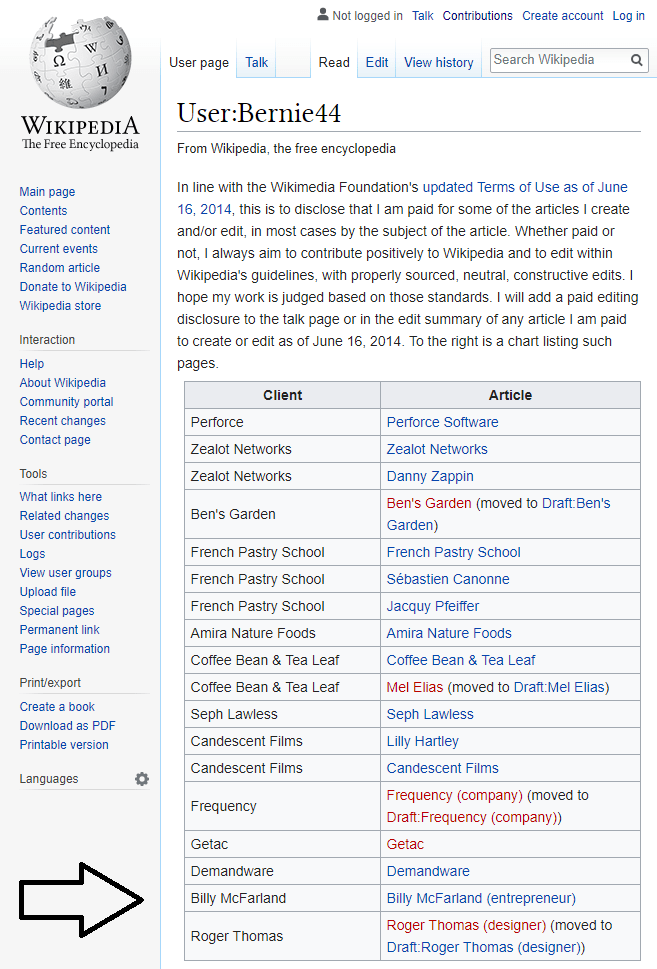This screenshot has width=657, height=969.
Task: Open Contributions in the top bar
Action: click(x=477, y=16)
